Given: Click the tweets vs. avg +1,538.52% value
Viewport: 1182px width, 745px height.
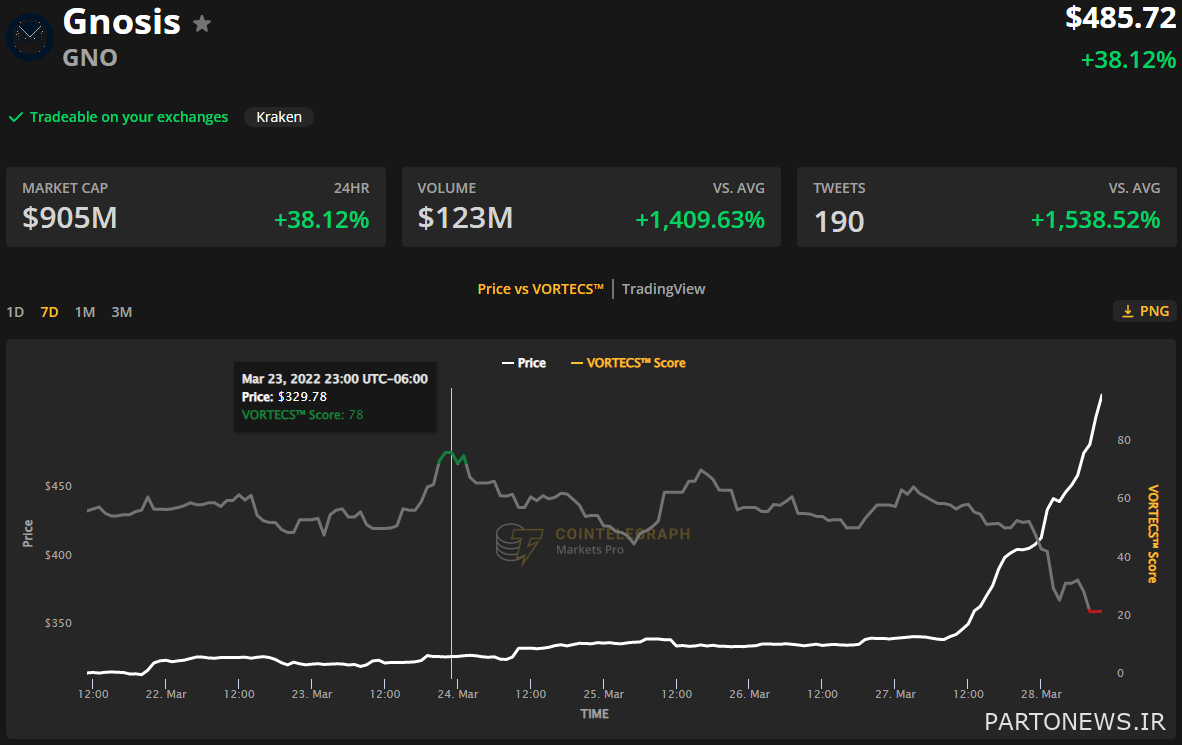Looking at the screenshot, I should coord(1095,219).
